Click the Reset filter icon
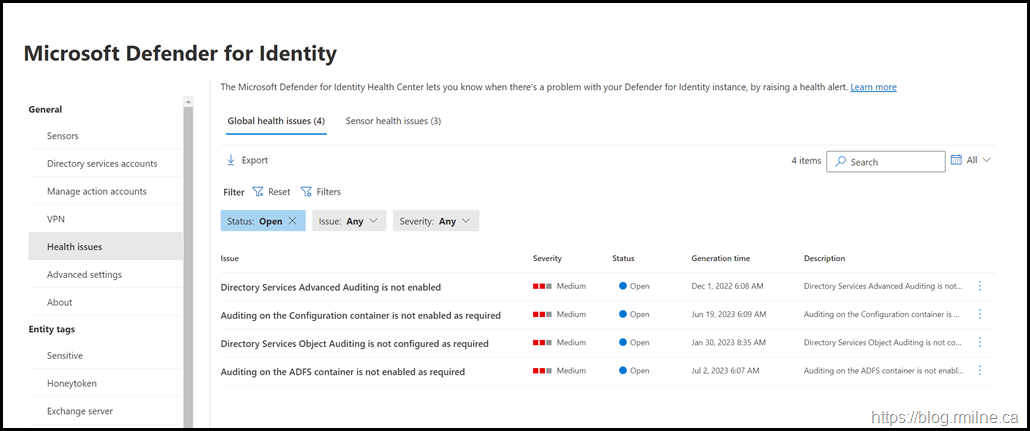The image size is (1030, 431). (x=258, y=192)
